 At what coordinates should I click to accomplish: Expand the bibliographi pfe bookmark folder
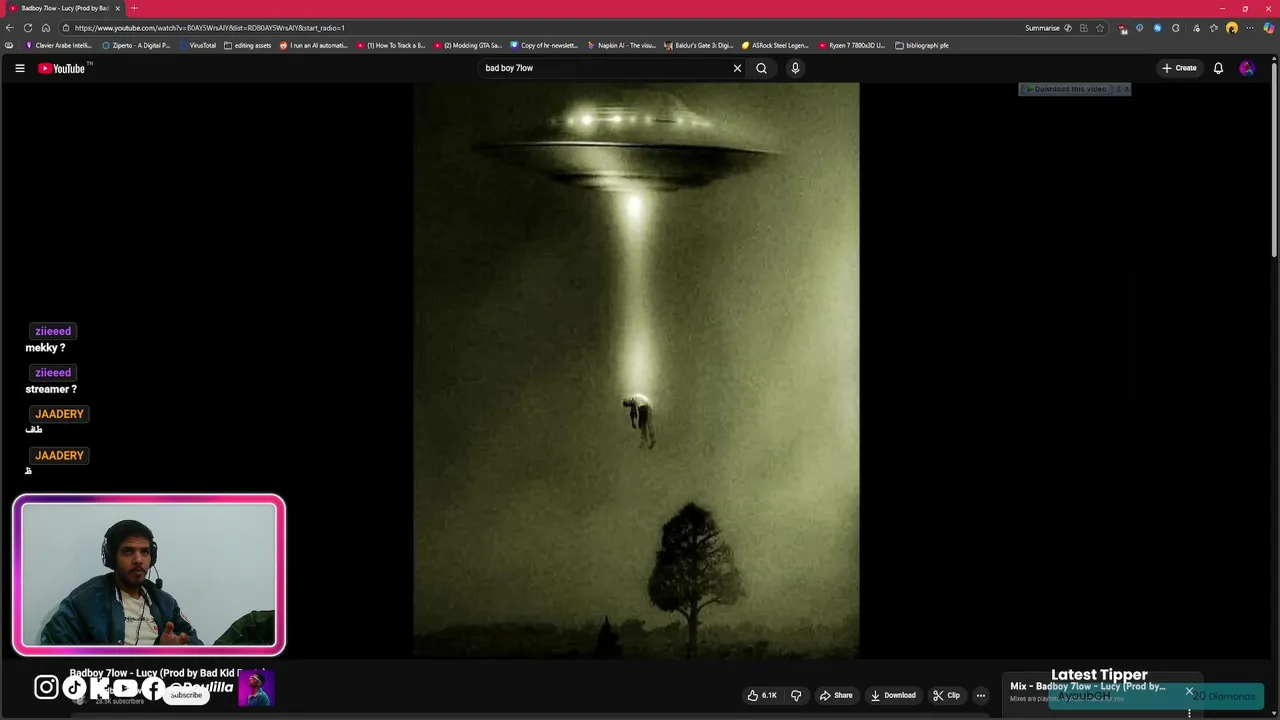coord(922,45)
